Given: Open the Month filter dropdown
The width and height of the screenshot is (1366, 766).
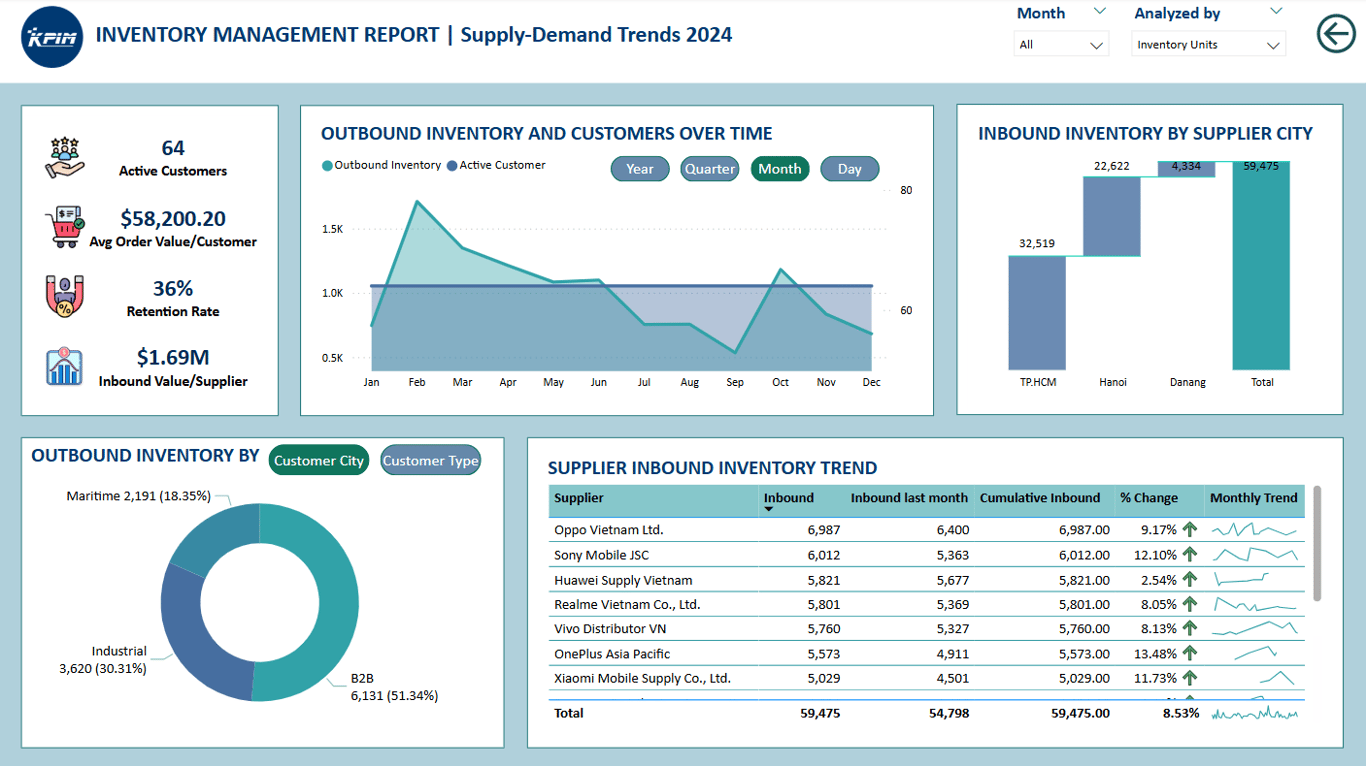Looking at the screenshot, I should [1061, 45].
